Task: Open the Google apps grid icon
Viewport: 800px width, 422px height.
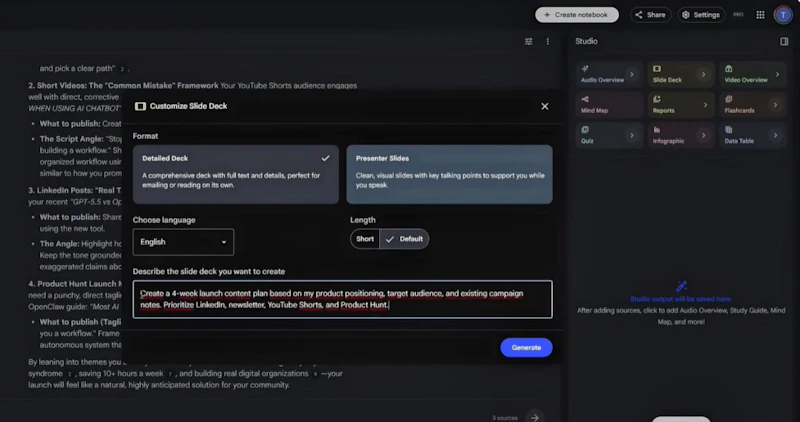Action: click(x=760, y=15)
